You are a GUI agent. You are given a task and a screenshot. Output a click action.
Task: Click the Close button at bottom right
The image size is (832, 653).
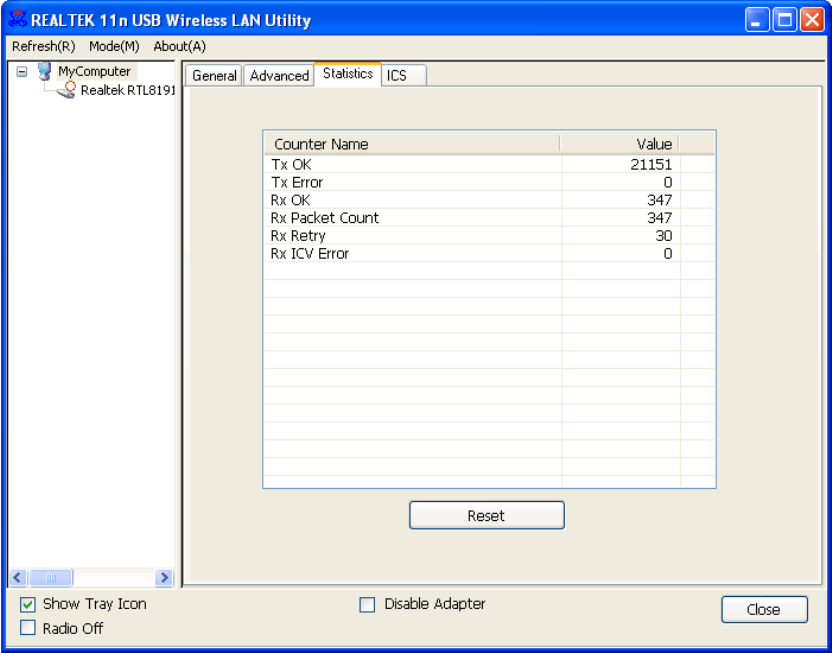[764, 610]
